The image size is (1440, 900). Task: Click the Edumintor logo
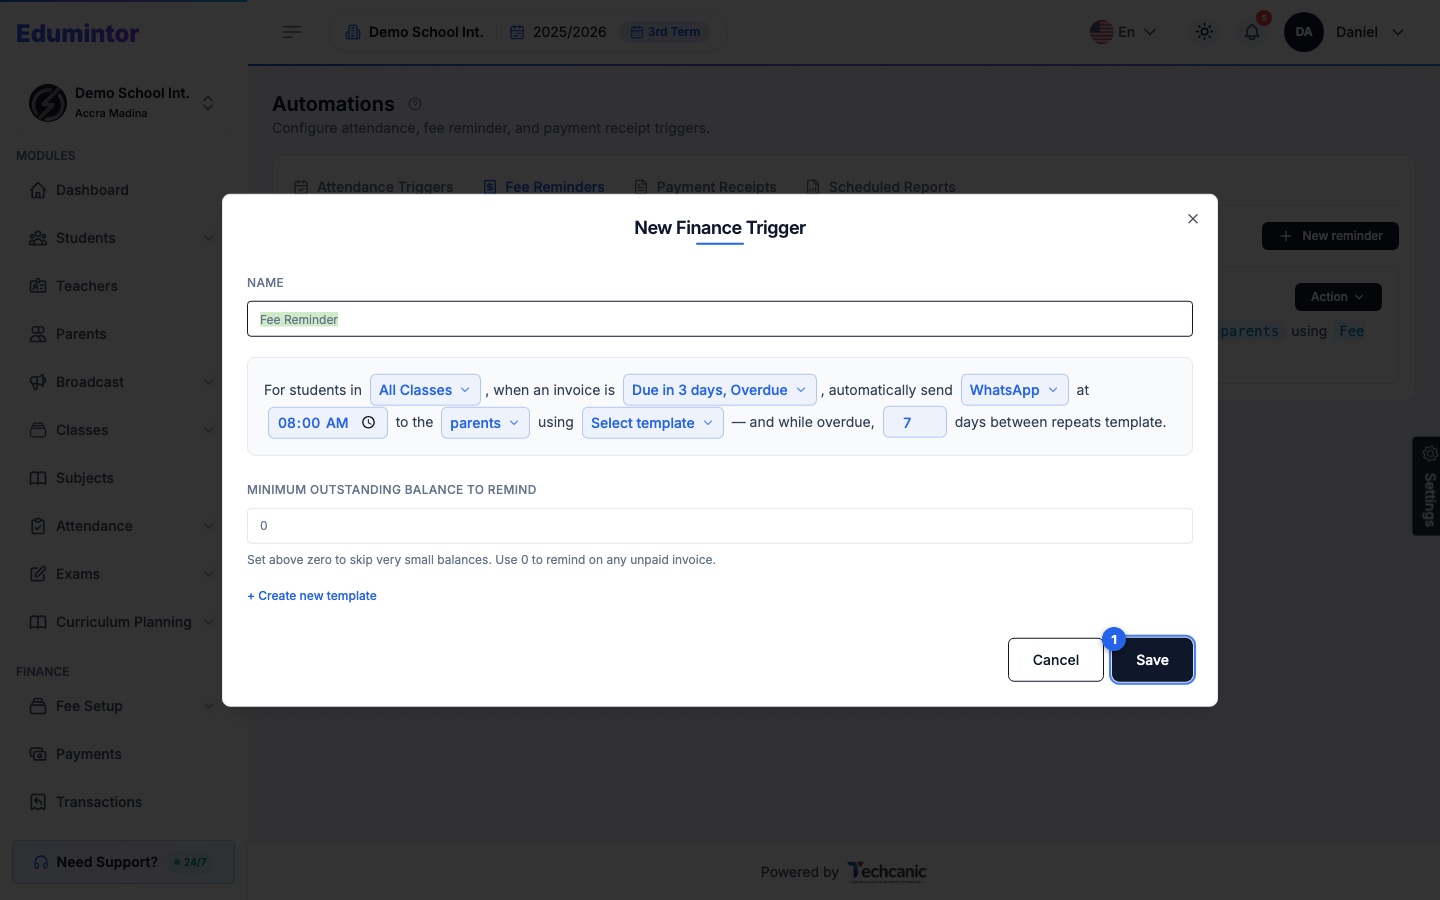click(78, 33)
